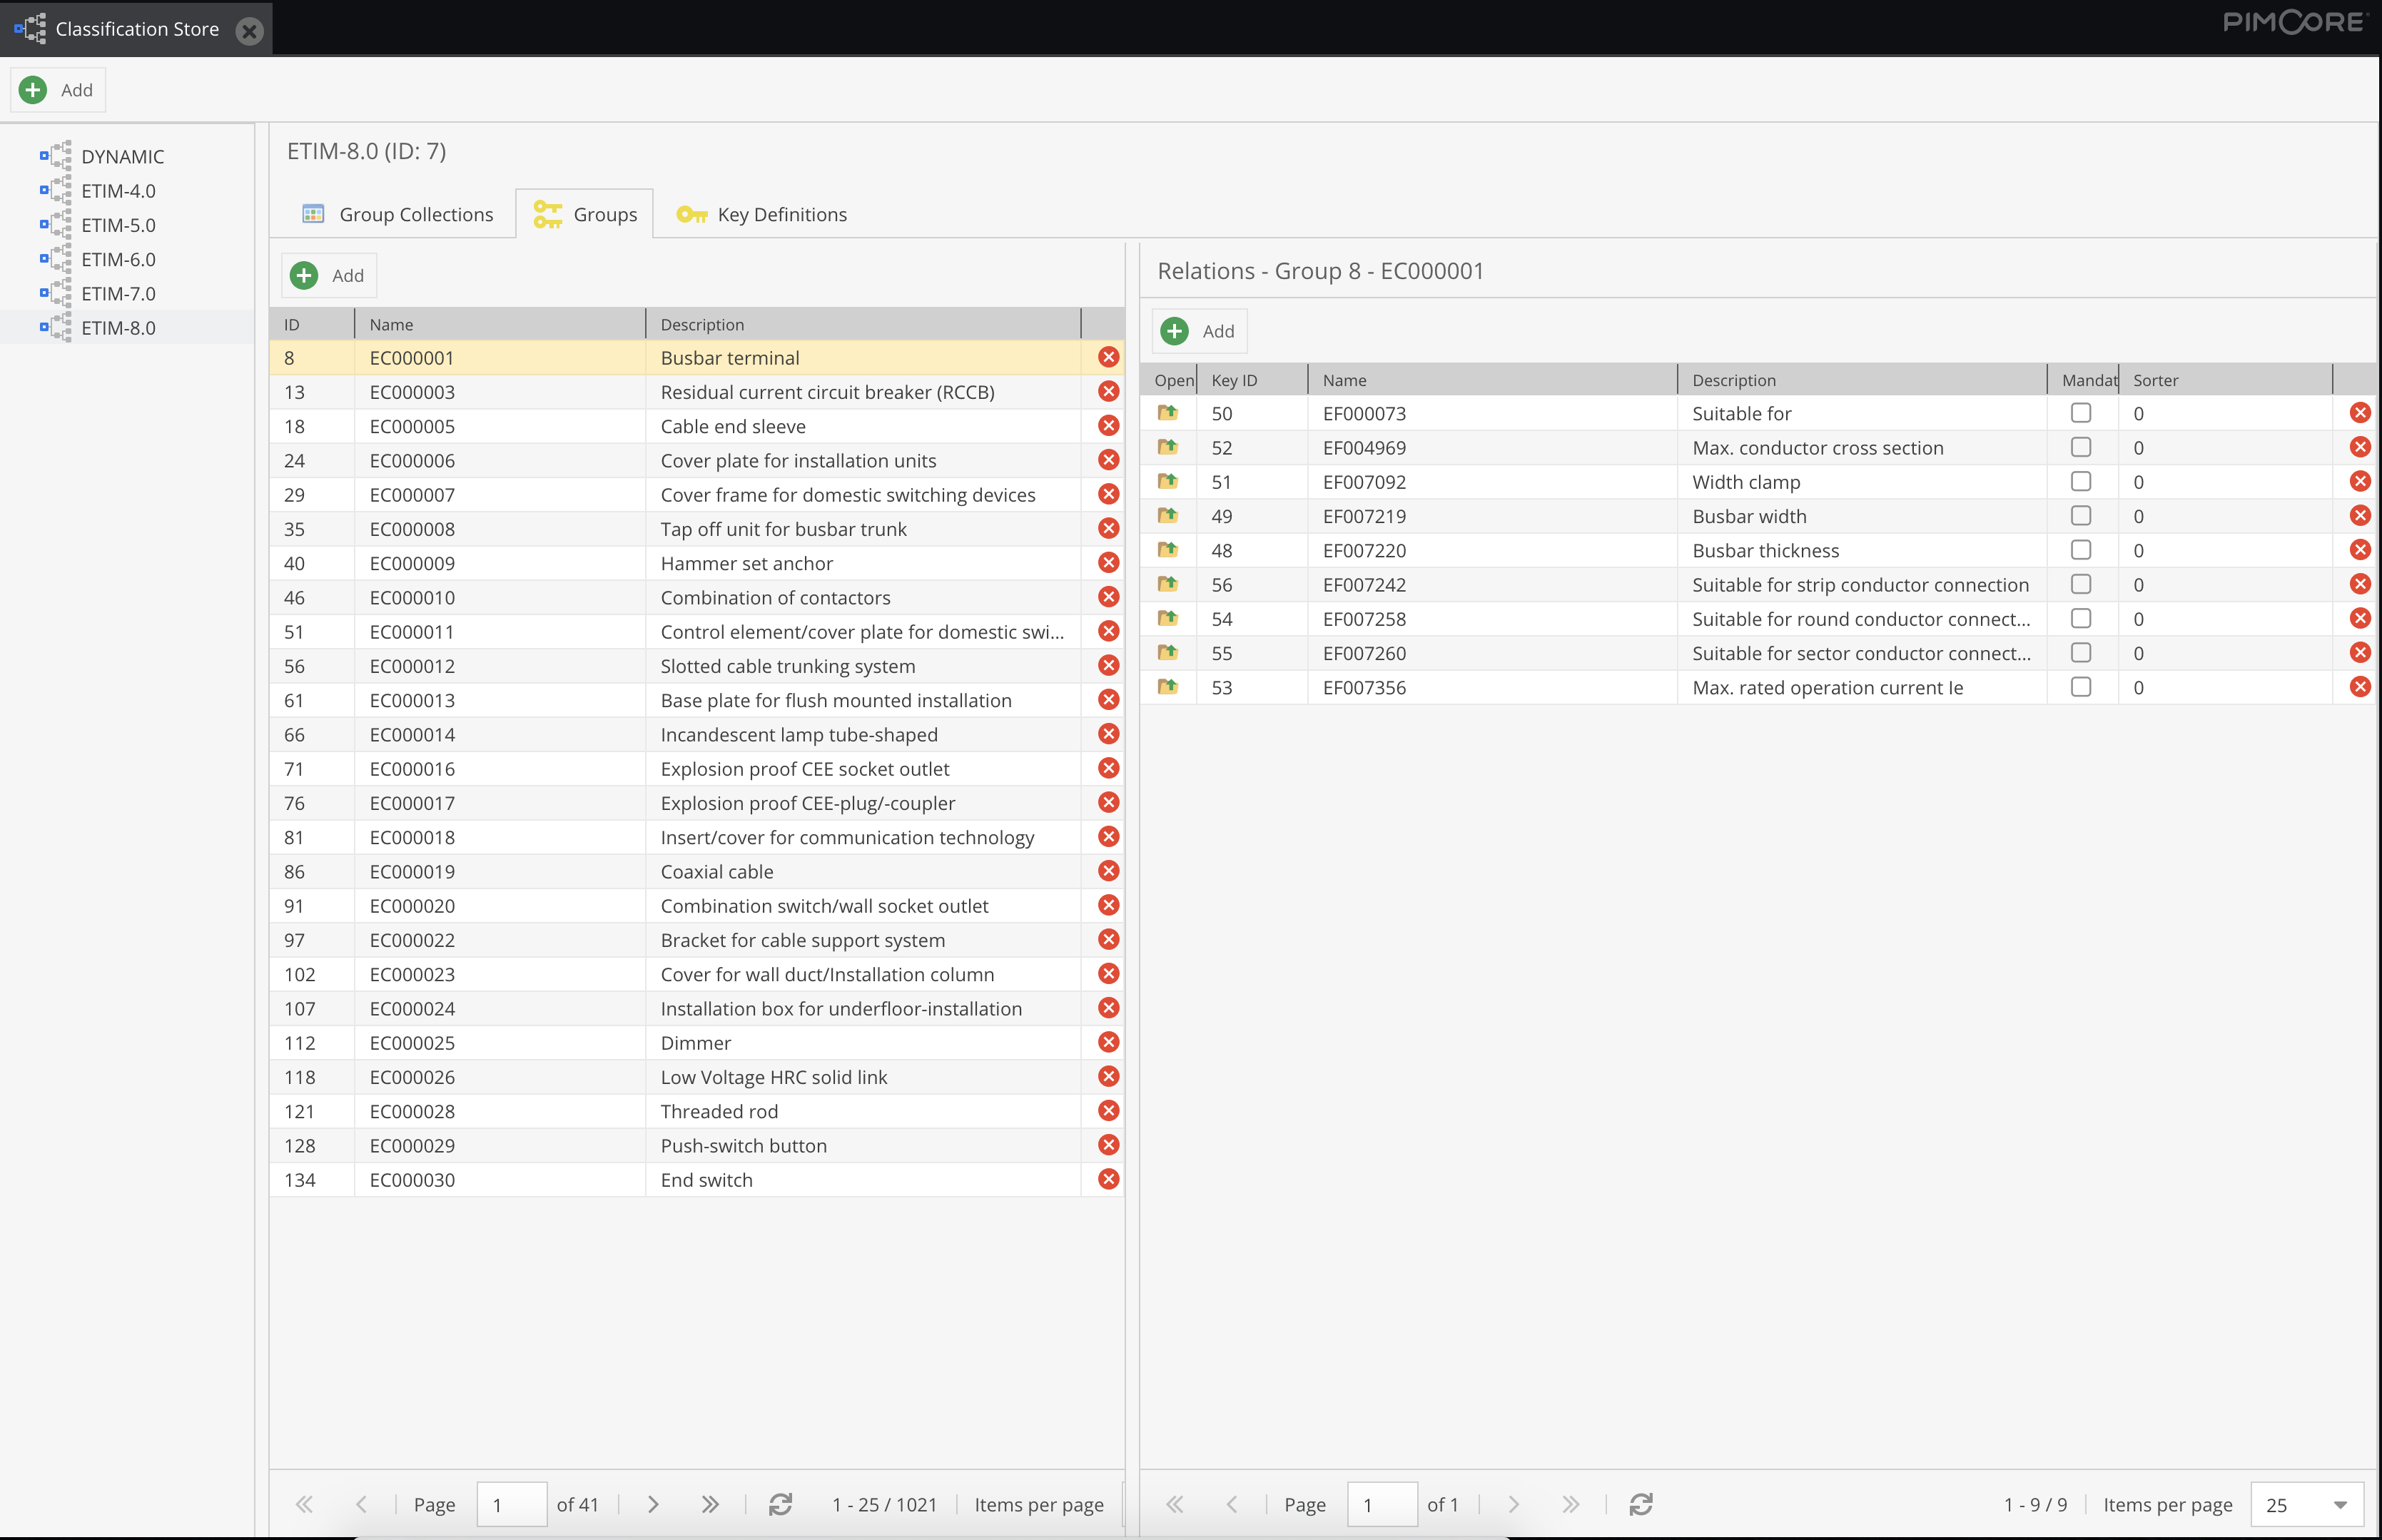Switch to Group Collections tab
Viewport: 2382px width, 1540px height.
397,214
